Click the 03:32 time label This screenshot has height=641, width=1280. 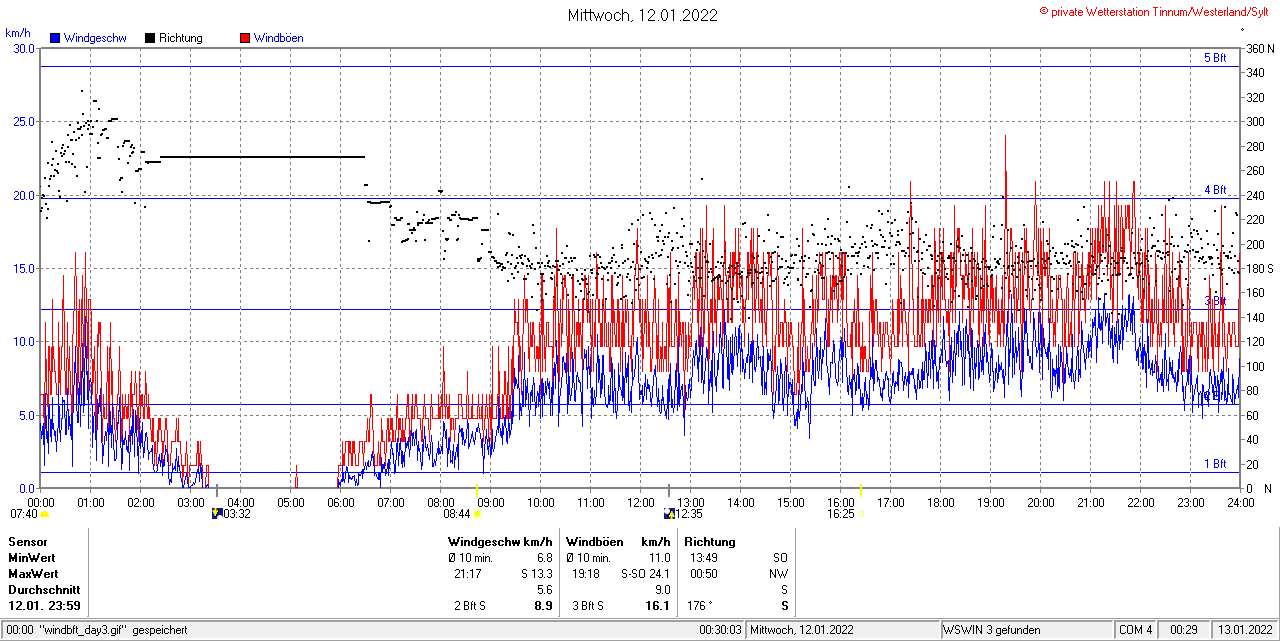(237, 514)
